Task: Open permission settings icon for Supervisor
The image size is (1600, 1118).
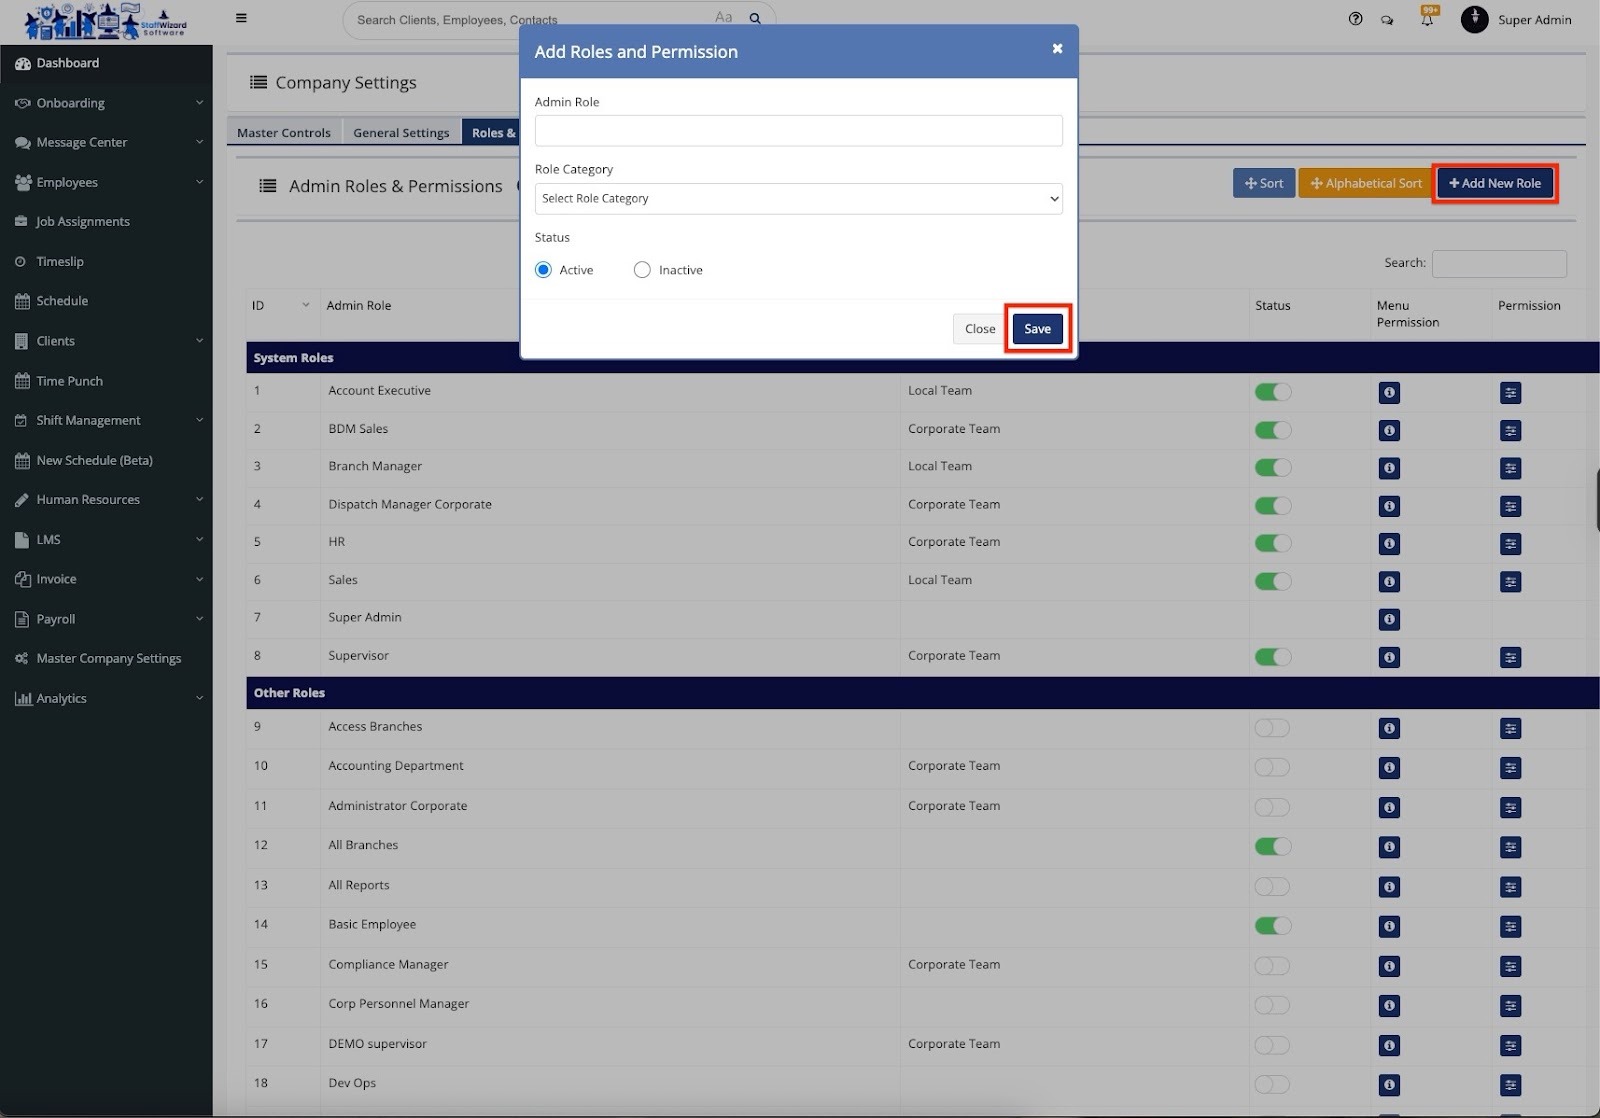Action: 1510,658
